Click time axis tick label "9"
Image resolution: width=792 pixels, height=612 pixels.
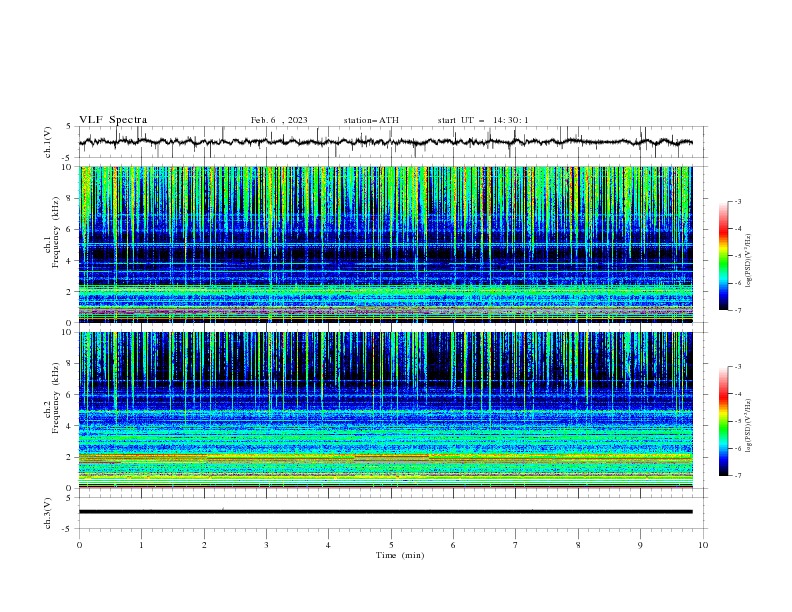click(x=640, y=545)
